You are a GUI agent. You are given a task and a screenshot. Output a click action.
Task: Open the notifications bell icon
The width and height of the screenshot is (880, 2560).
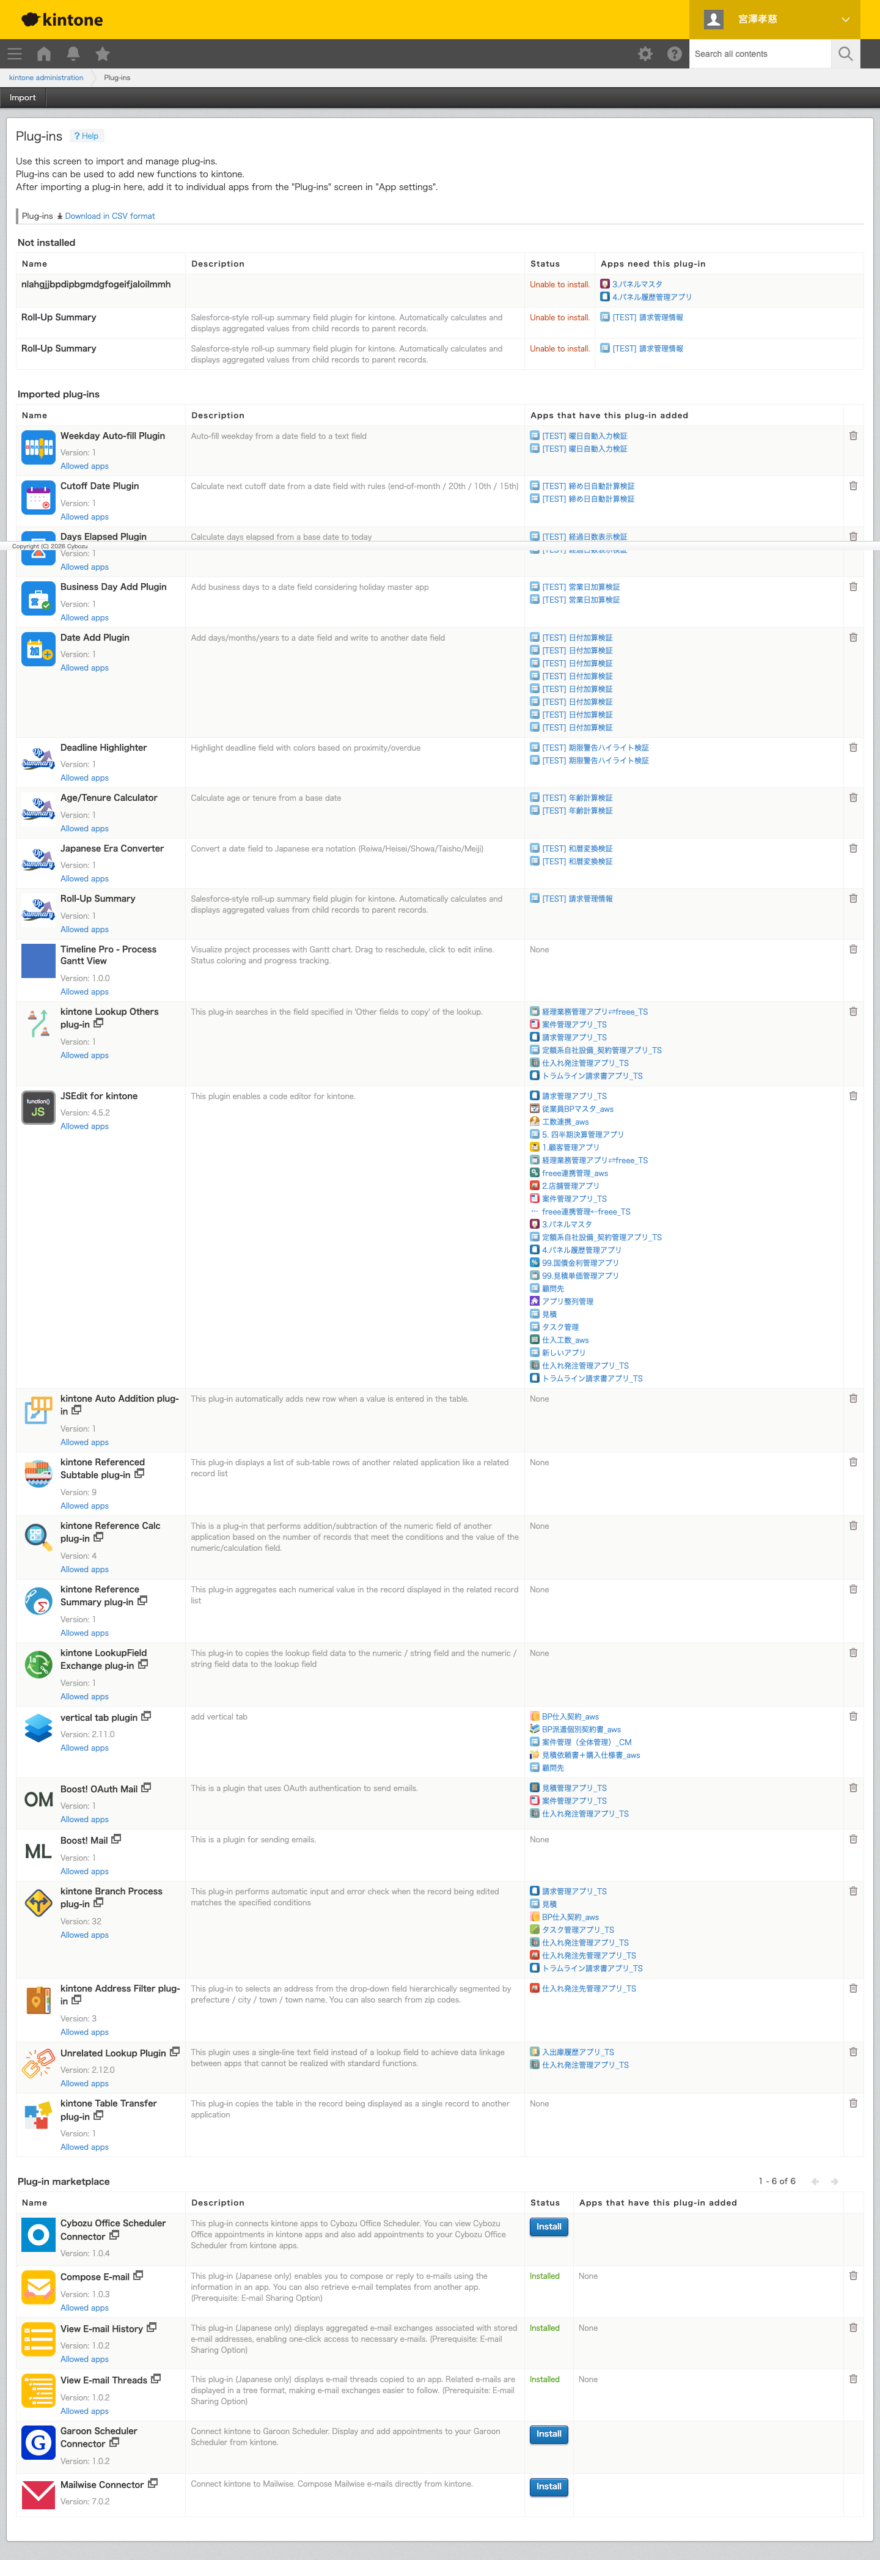tap(73, 54)
